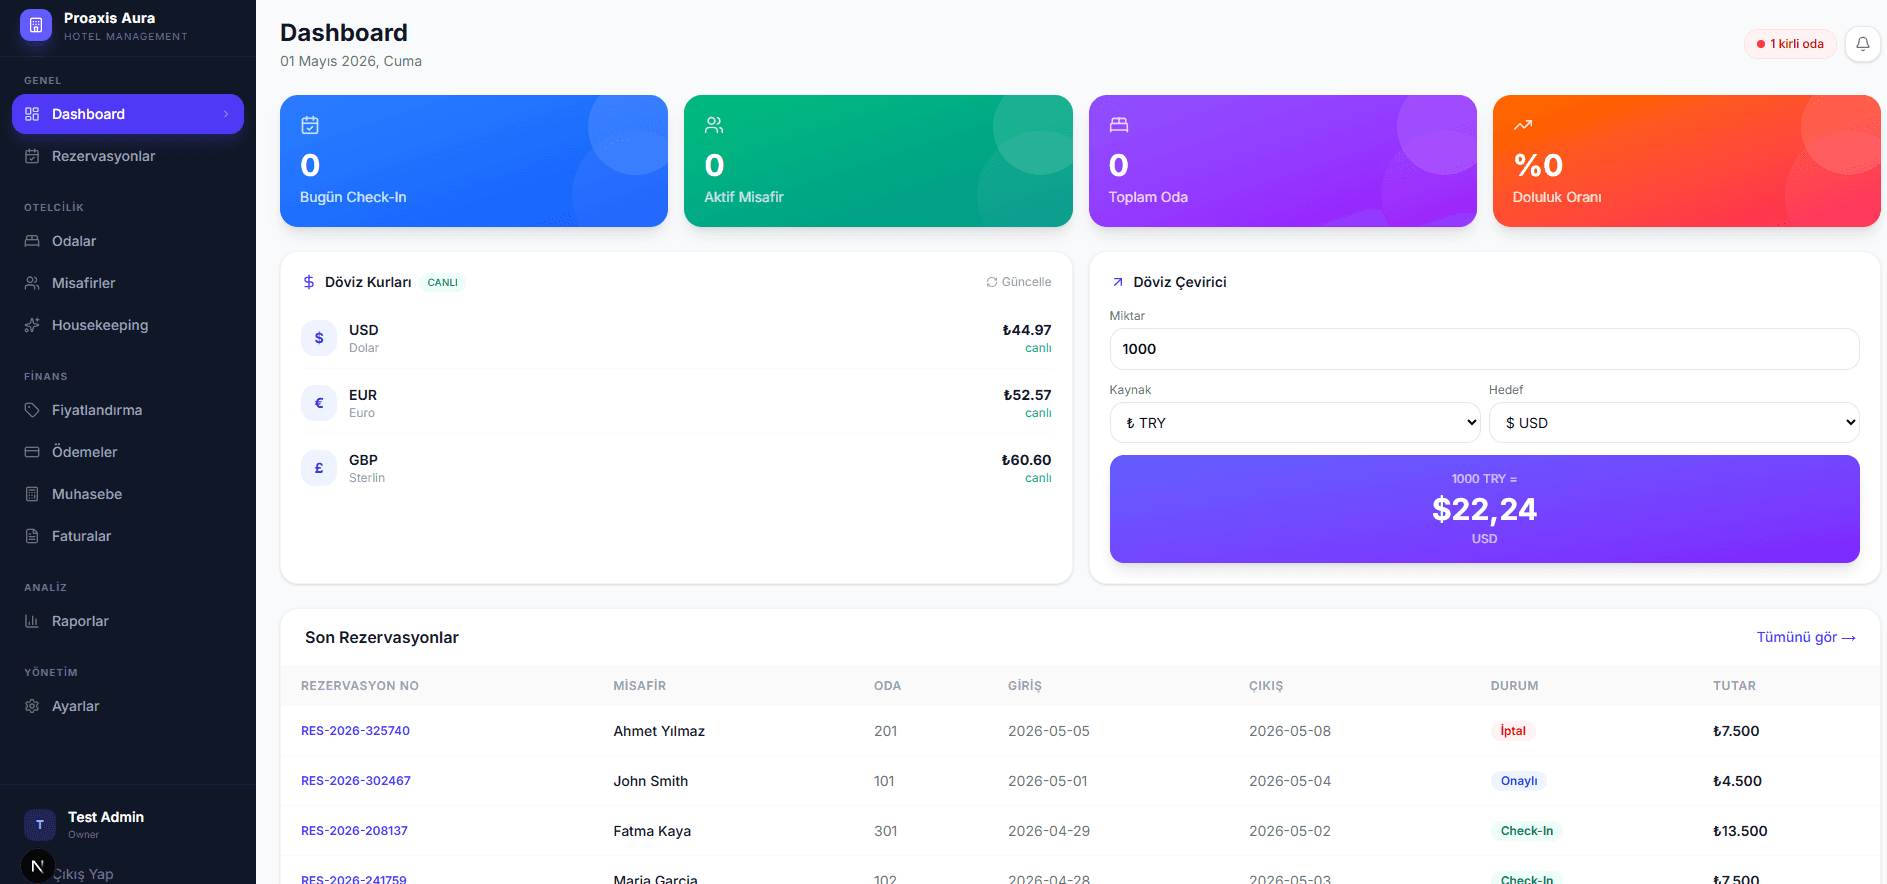Click the EUR rate ₺52.57
Viewport: 1887px width, 884px height.
pyautogui.click(x=1027, y=395)
